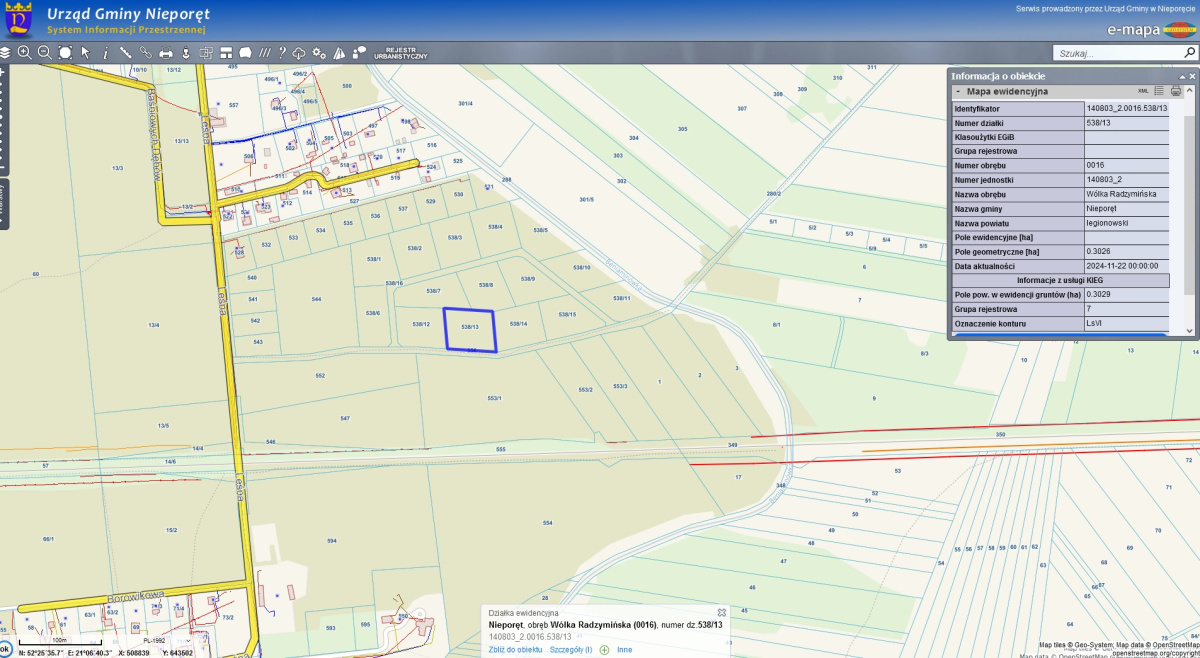
Task: Choose the measure ruler tool
Action: tap(125, 52)
